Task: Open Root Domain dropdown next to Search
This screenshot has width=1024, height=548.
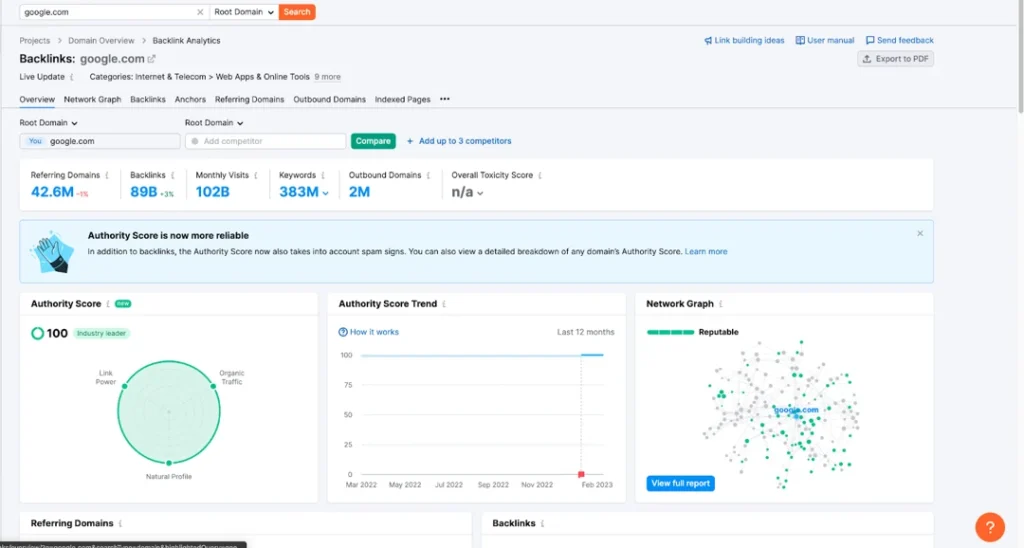Action: point(244,12)
